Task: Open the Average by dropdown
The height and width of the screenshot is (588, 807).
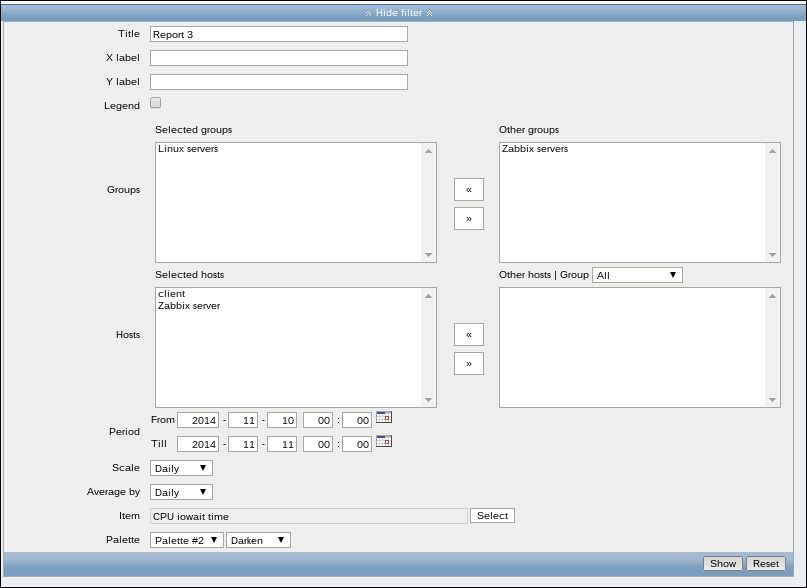Action: pyautogui.click(x=181, y=492)
